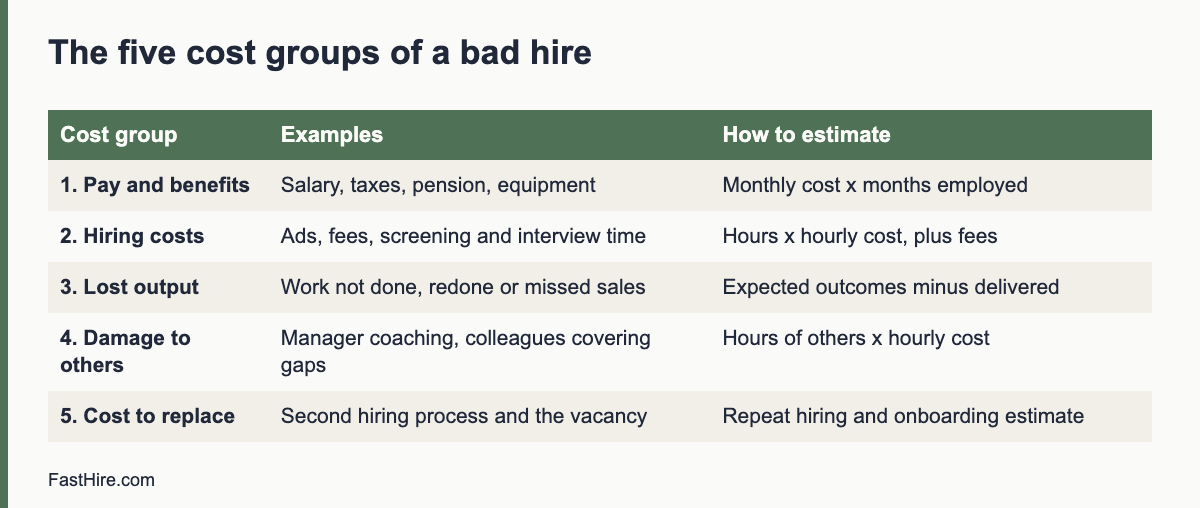Click the '3. Lost output' row label
The image size is (1200, 508).
[x=130, y=287]
